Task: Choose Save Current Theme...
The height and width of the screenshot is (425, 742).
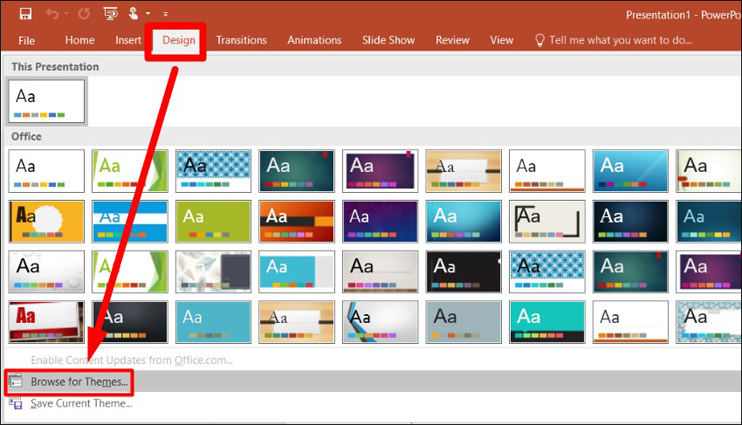Action: click(x=81, y=403)
